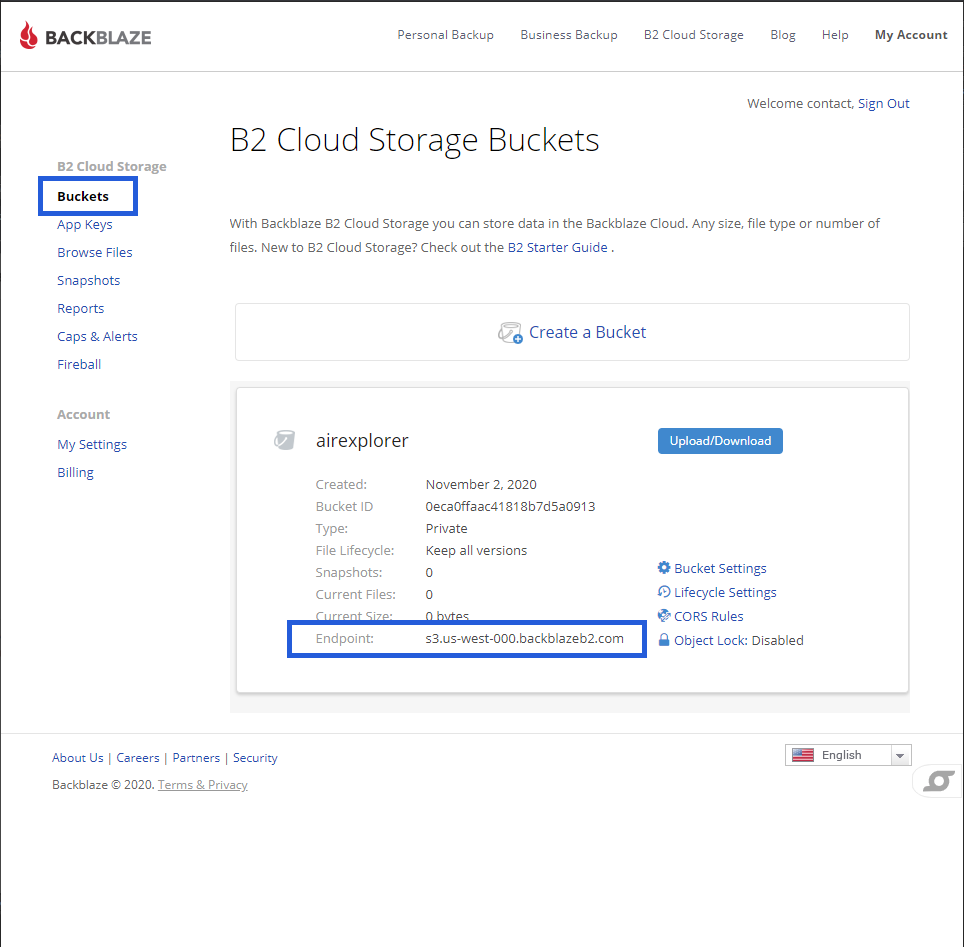This screenshot has width=964, height=947.
Task: Open Business Backup in top navigation
Action: tap(569, 35)
